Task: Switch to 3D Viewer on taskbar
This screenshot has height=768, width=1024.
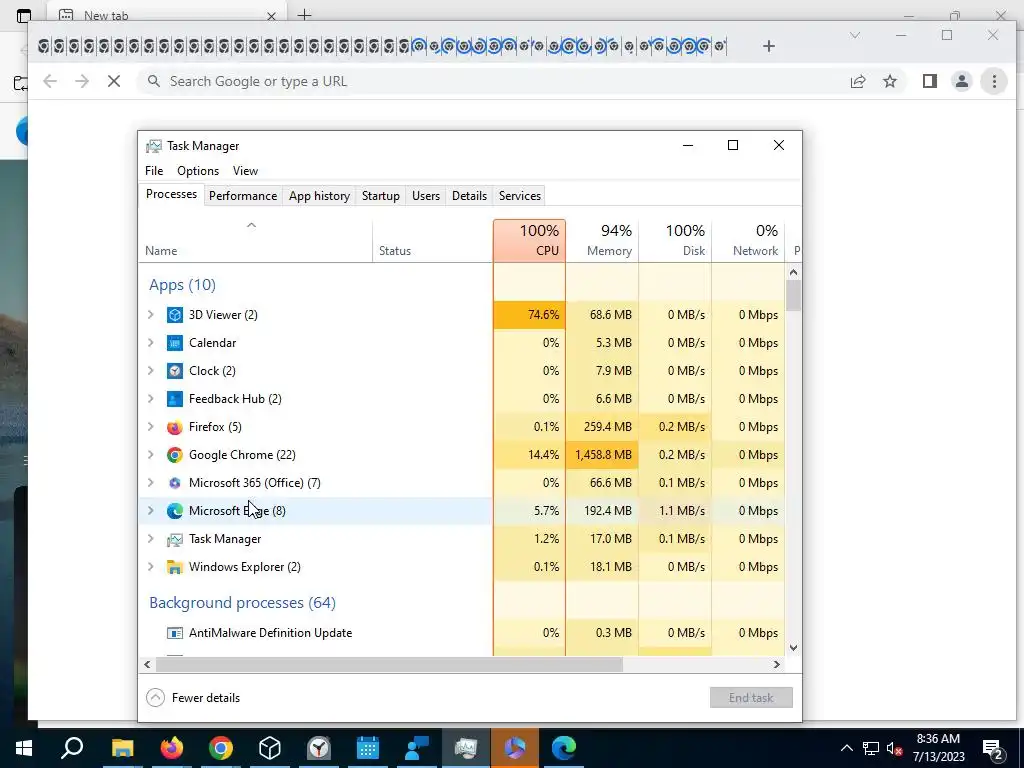Action: point(270,748)
